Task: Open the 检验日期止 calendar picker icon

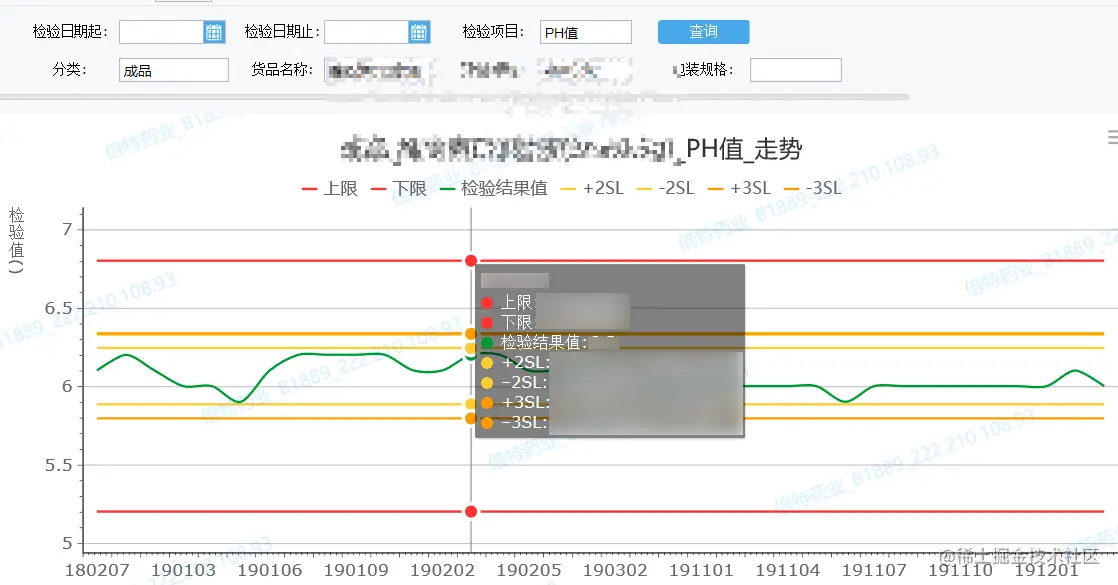Action: pyautogui.click(x=421, y=31)
